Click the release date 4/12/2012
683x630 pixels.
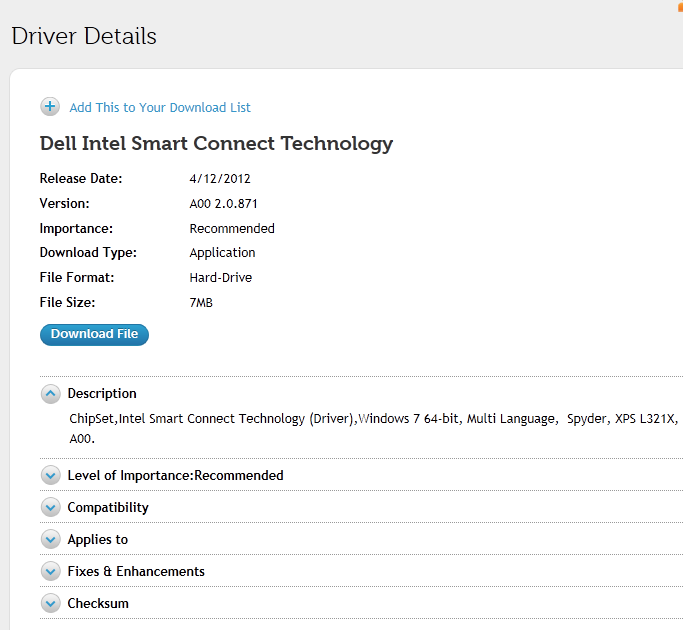click(220, 179)
